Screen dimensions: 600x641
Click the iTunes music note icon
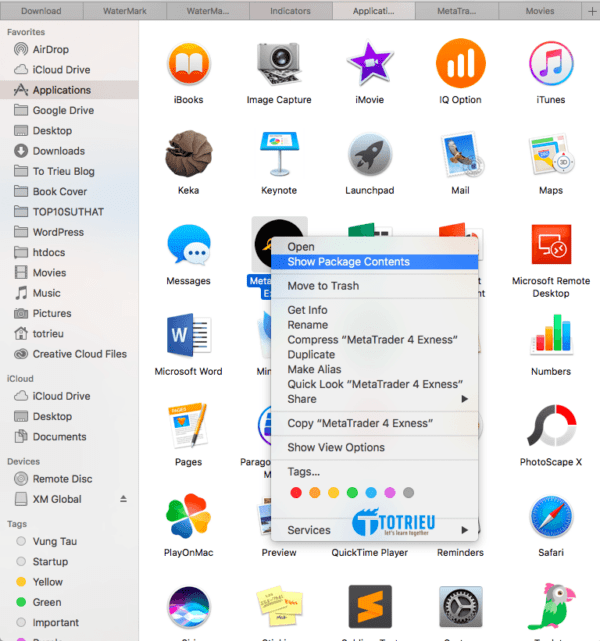pos(551,63)
